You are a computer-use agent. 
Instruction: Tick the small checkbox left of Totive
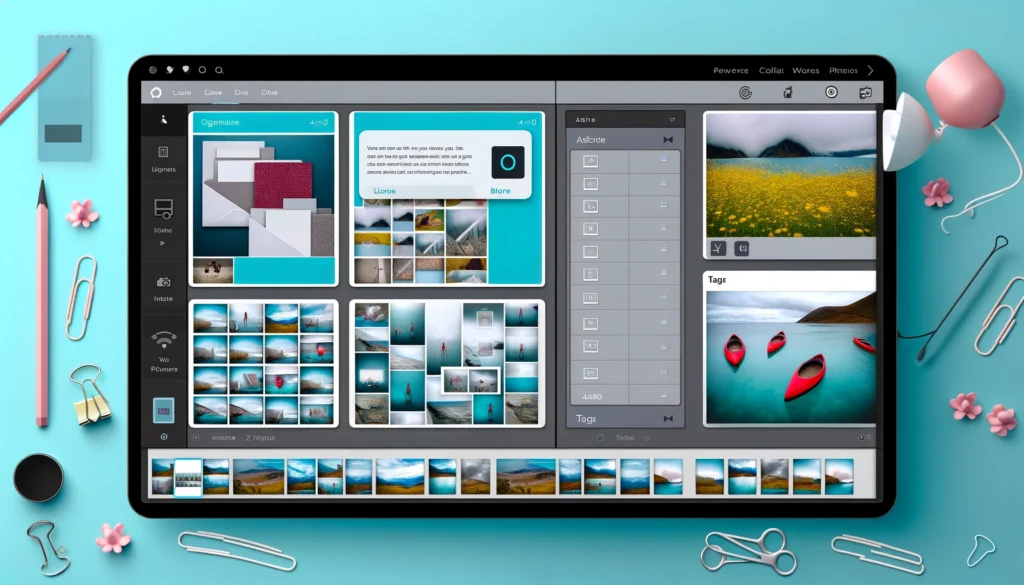(x=600, y=438)
